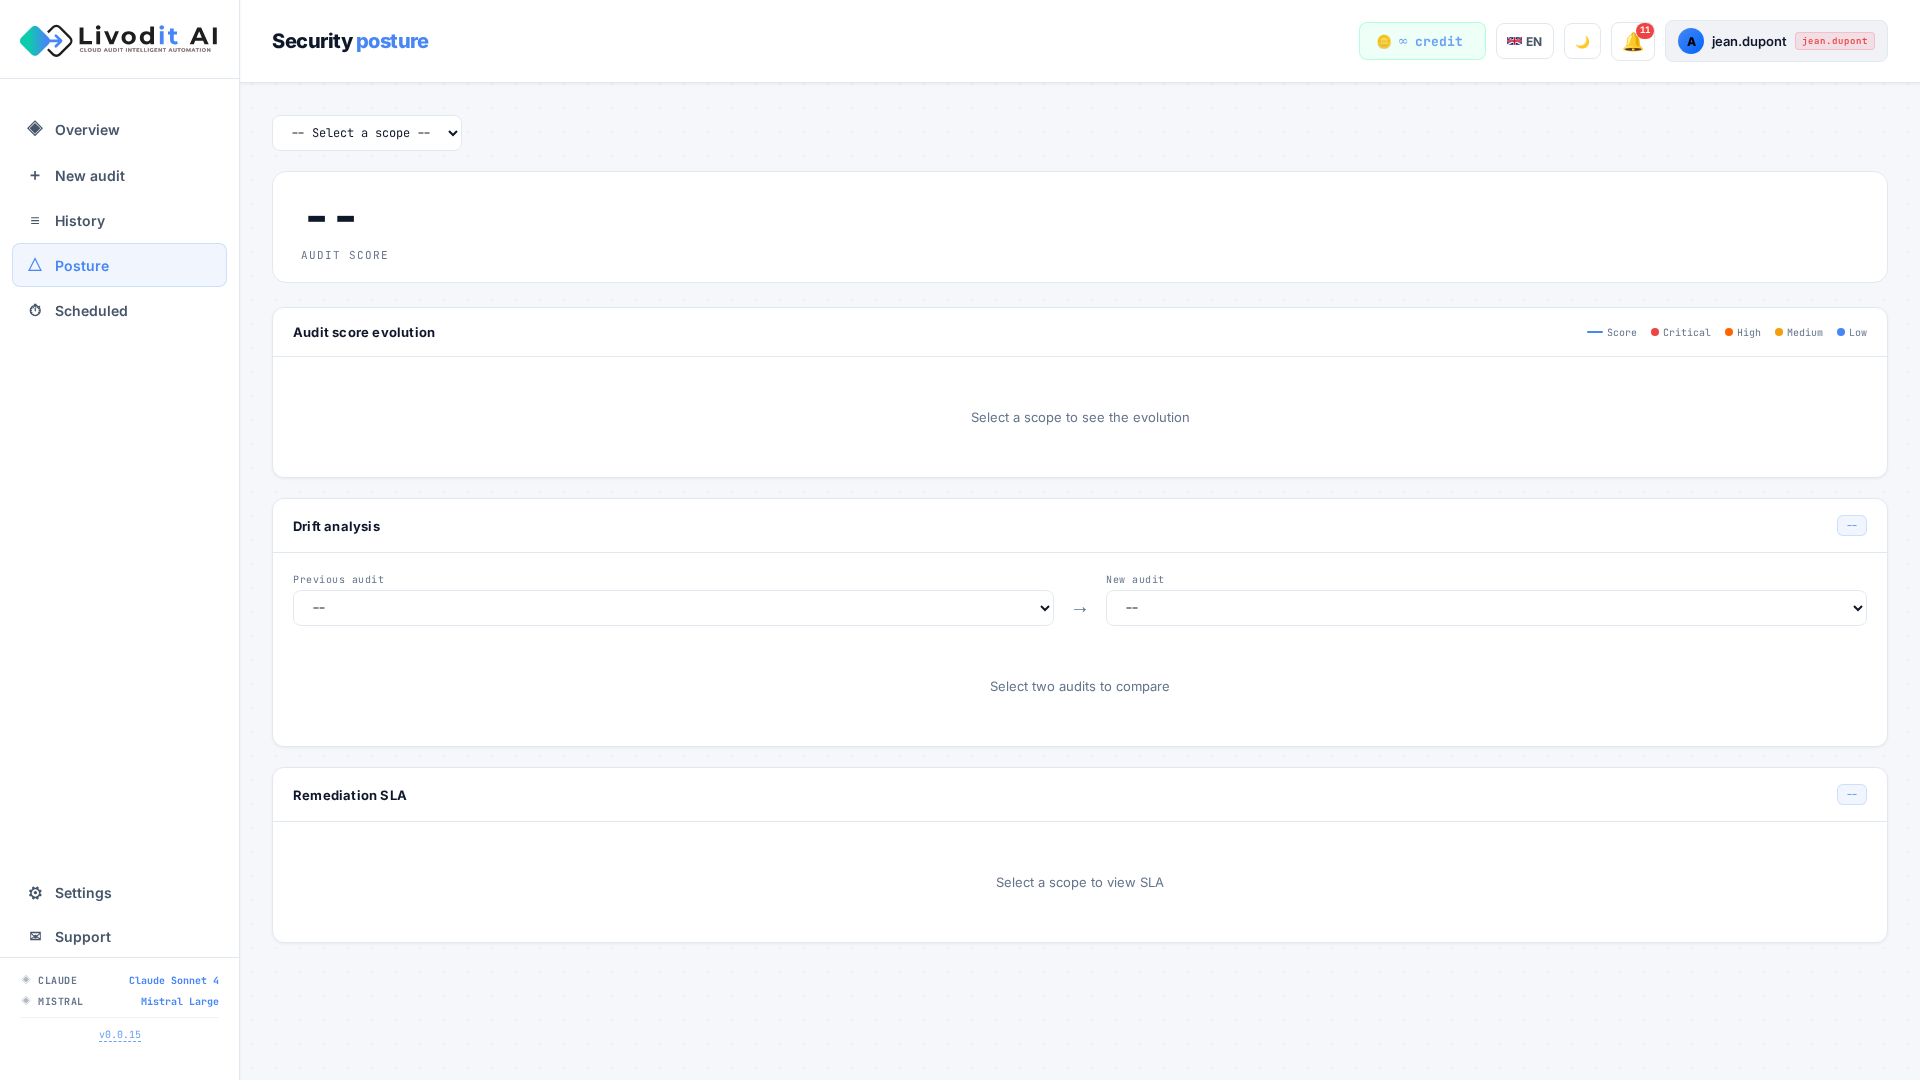Select the Posture menu item
The width and height of the screenshot is (1920, 1080).
(82, 266)
